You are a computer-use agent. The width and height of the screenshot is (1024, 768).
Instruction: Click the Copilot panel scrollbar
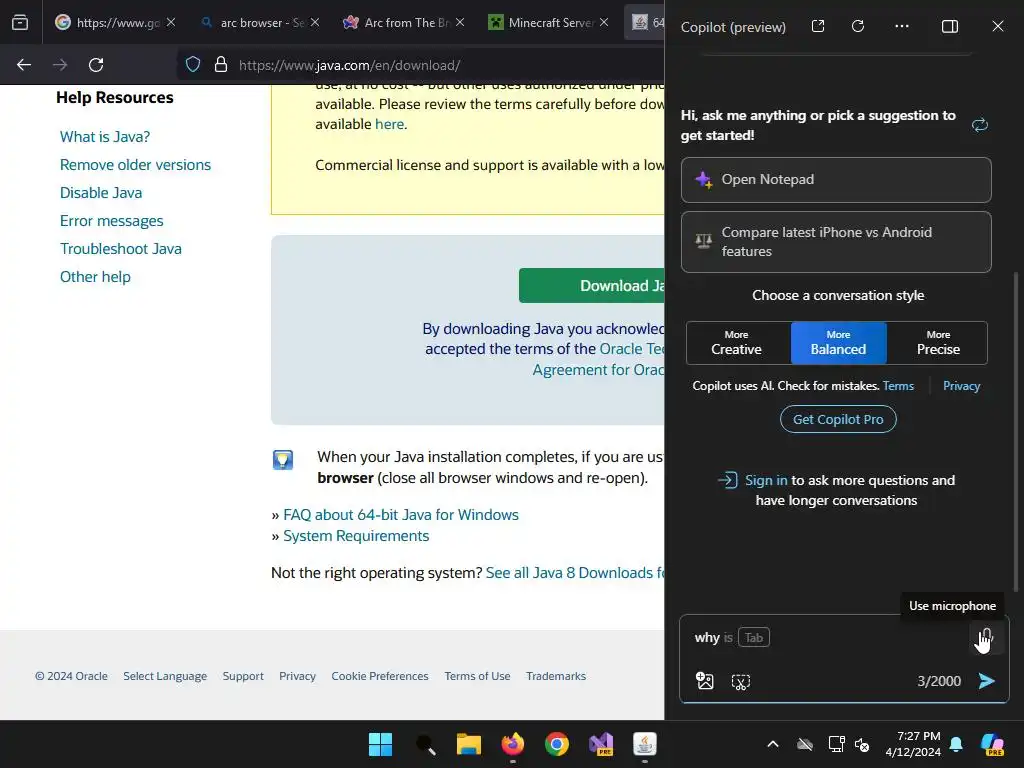point(1016,431)
